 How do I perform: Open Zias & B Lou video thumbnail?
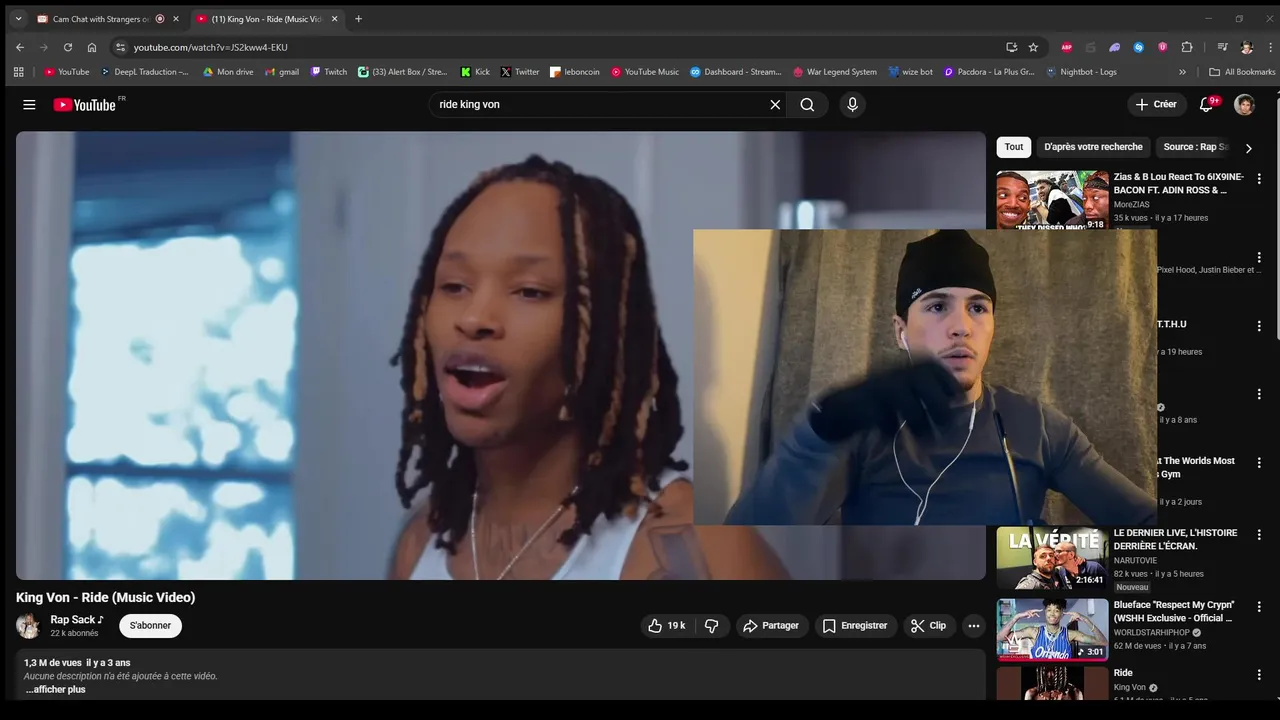click(x=1052, y=201)
